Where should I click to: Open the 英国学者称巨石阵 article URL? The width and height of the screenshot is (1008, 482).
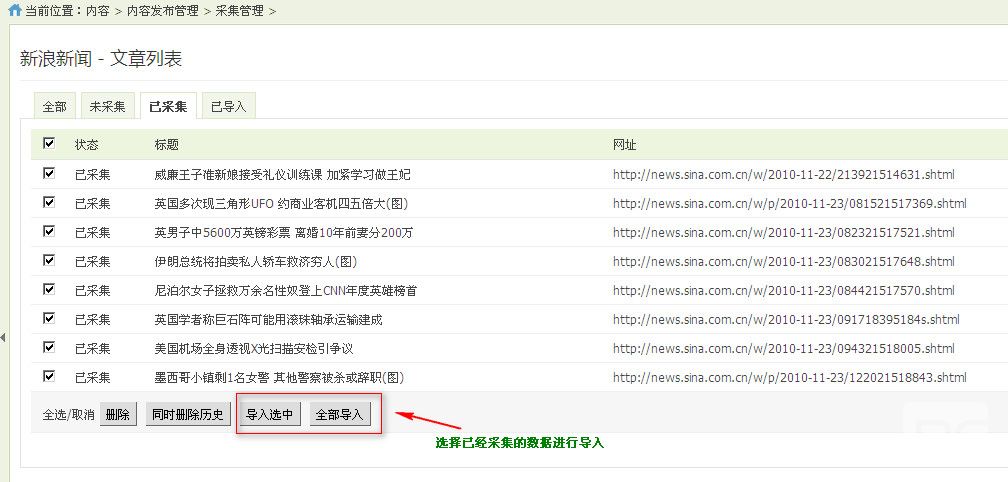click(x=786, y=320)
